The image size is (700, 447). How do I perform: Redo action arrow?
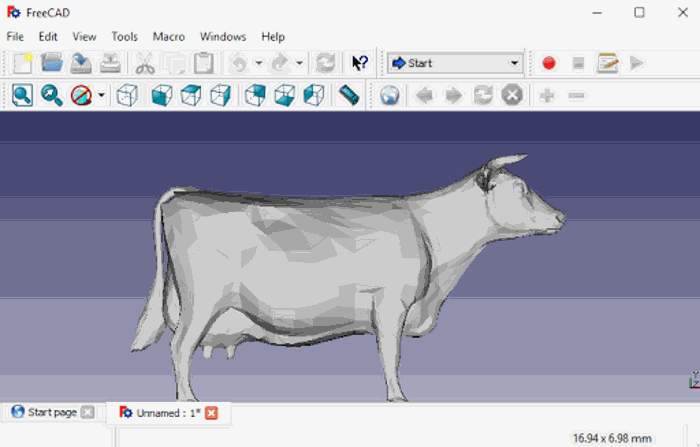pyautogui.click(x=280, y=63)
